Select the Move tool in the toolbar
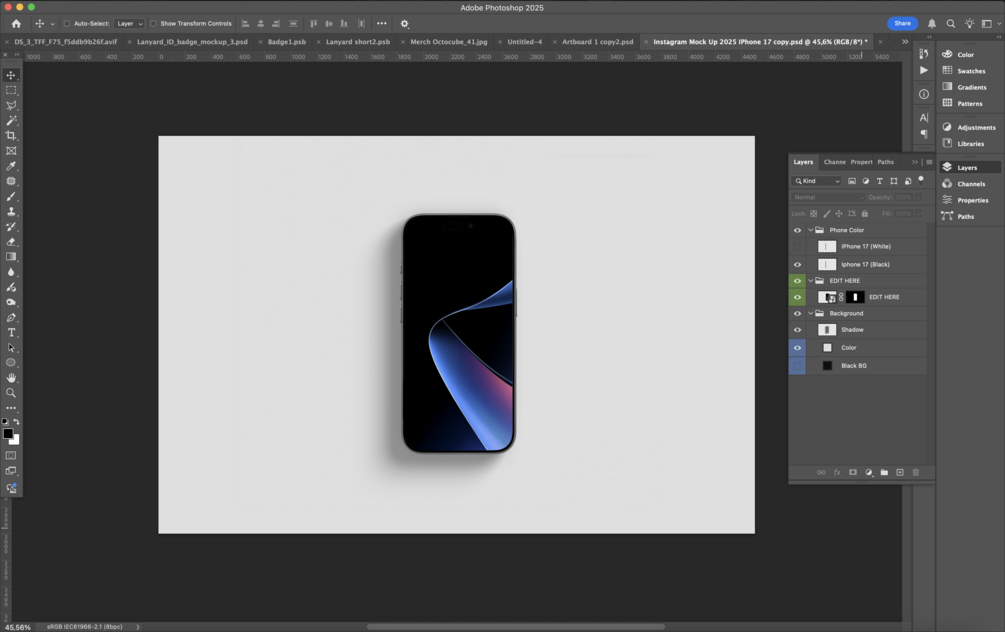The image size is (1005, 632). click(x=11, y=75)
